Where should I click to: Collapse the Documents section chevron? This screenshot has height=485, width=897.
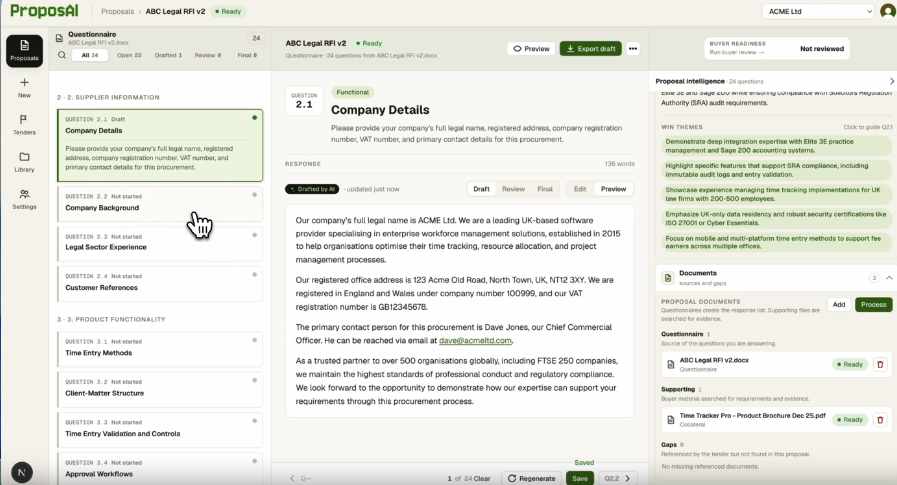(889, 278)
